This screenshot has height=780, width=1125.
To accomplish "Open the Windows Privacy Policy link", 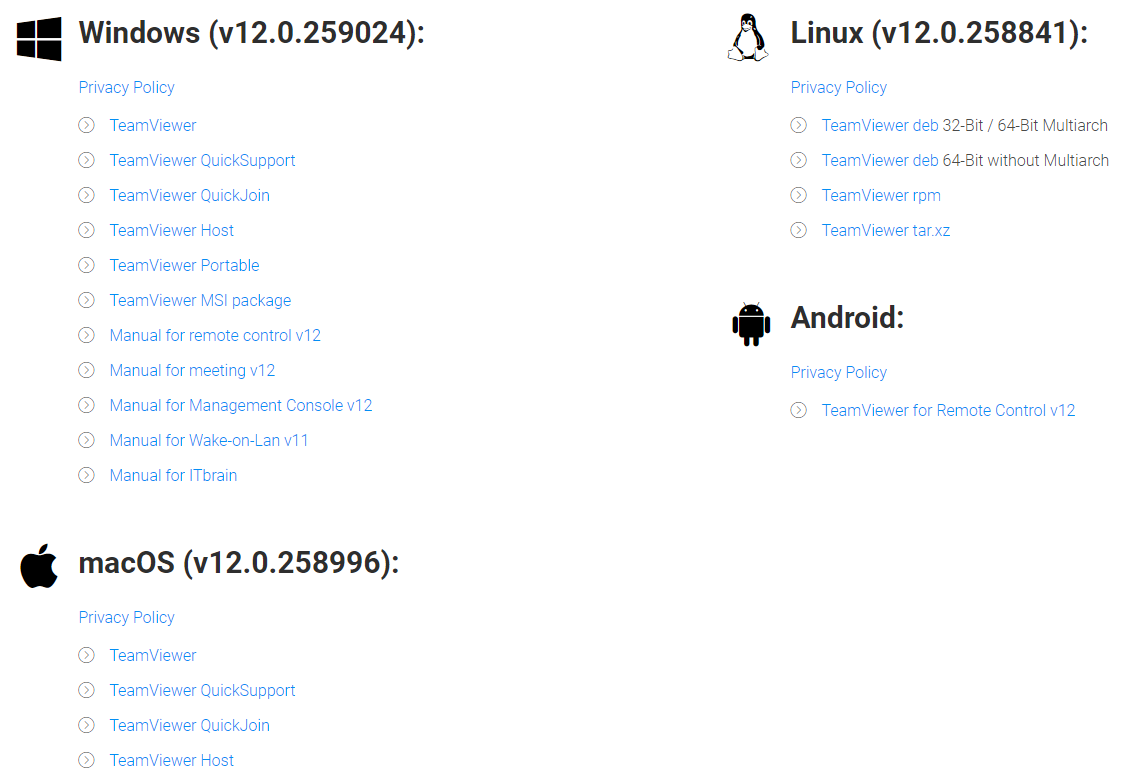I will 126,87.
